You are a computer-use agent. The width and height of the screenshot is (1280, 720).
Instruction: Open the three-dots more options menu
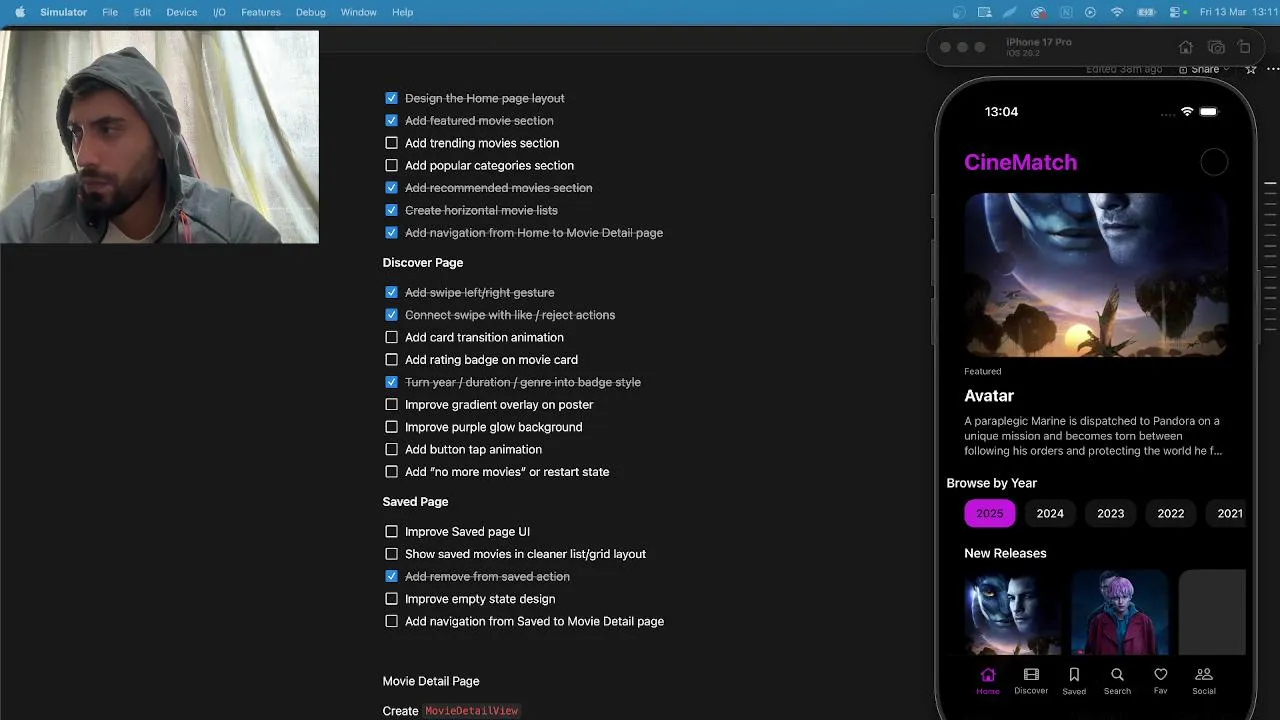coord(1273,69)
